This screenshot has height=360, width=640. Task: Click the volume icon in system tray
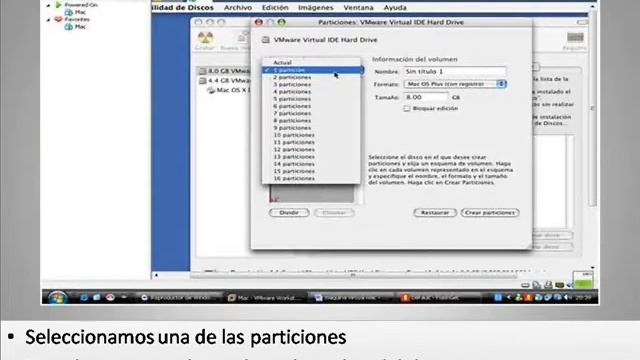coord(567,298)
